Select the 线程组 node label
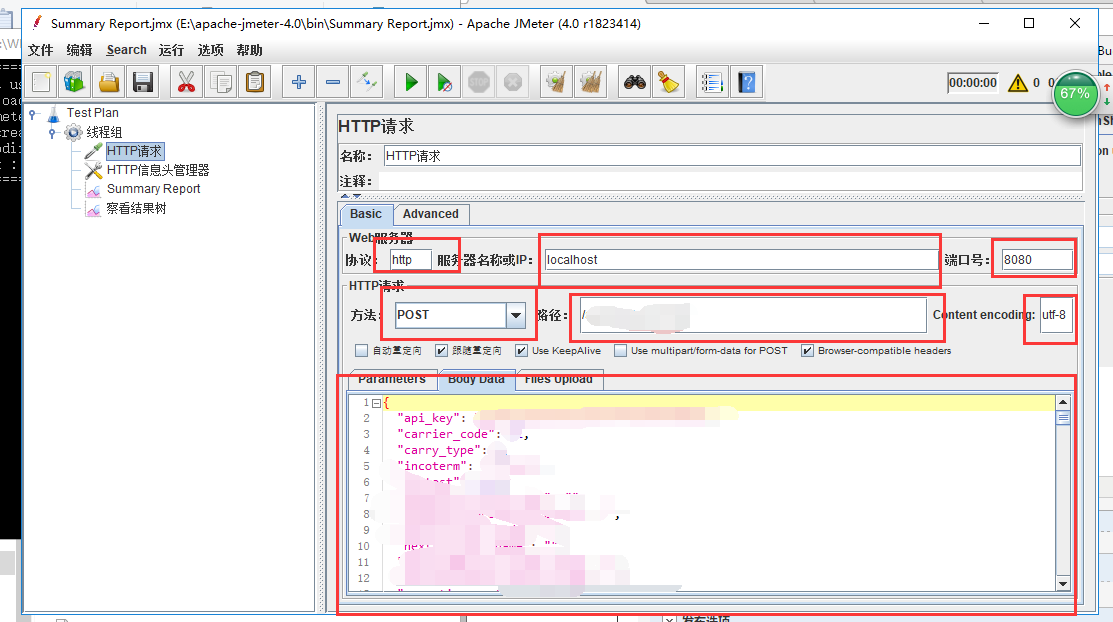The height and width of the screenshot is (622, 1113). pyautogui.click(x=104, y=132)
